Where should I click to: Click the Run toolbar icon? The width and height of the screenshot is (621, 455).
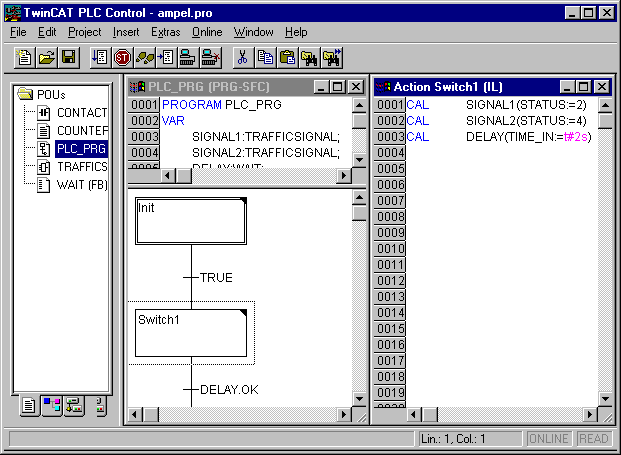pyautogui.click(x=101, y=58)
